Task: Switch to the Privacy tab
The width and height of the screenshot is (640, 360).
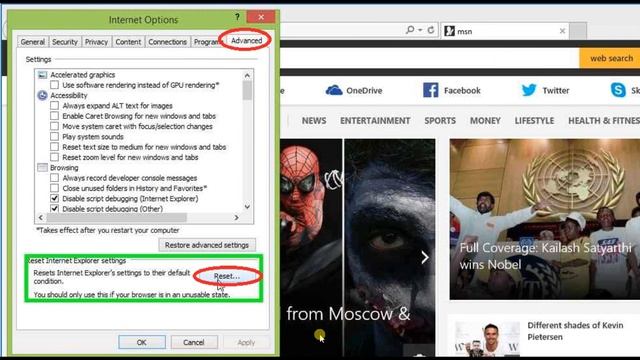Action: coord(96,42)
